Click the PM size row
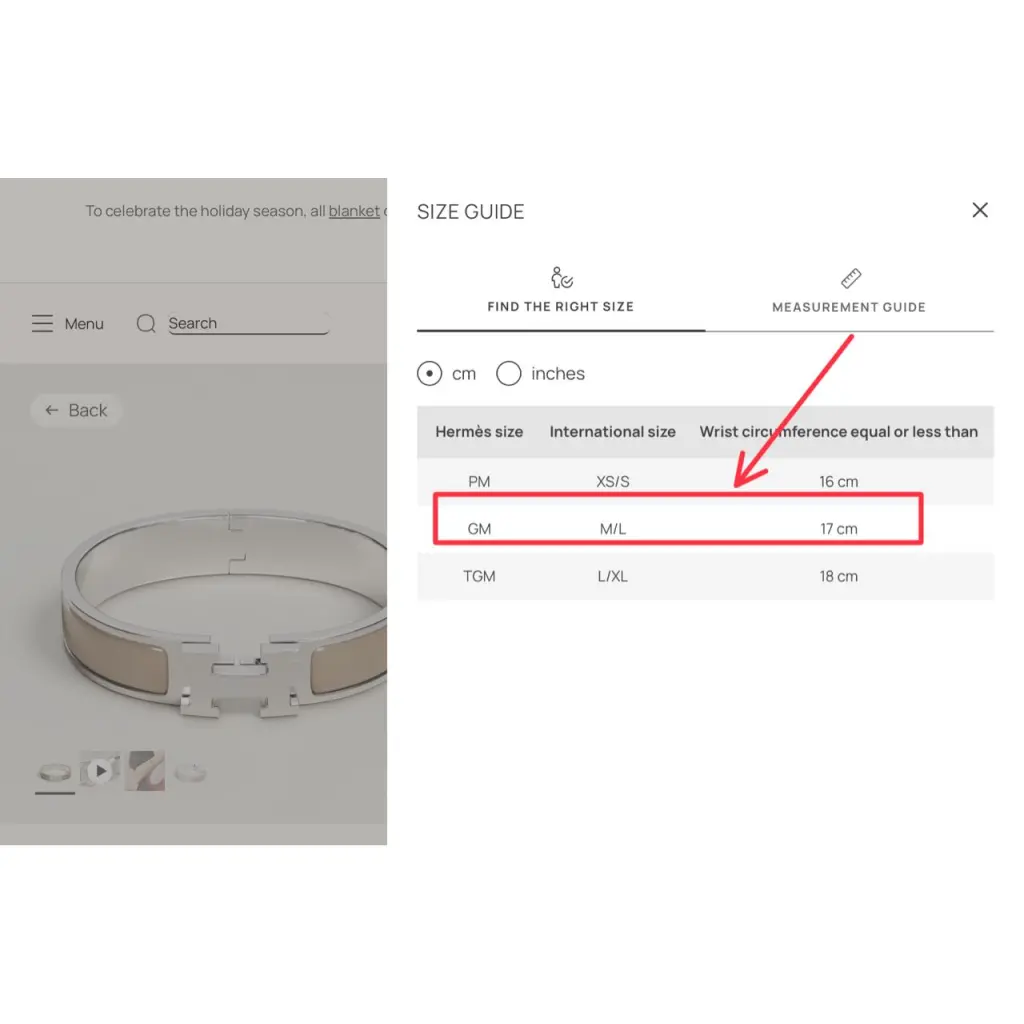 [705, 481]
